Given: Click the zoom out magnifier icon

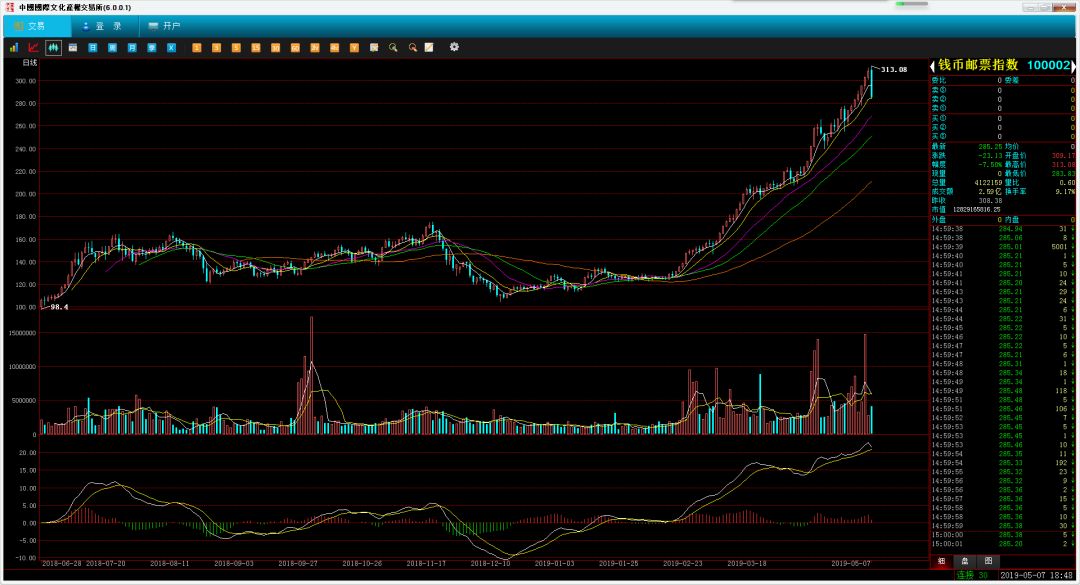Looking at the screenshot, I should coord(413,48).
